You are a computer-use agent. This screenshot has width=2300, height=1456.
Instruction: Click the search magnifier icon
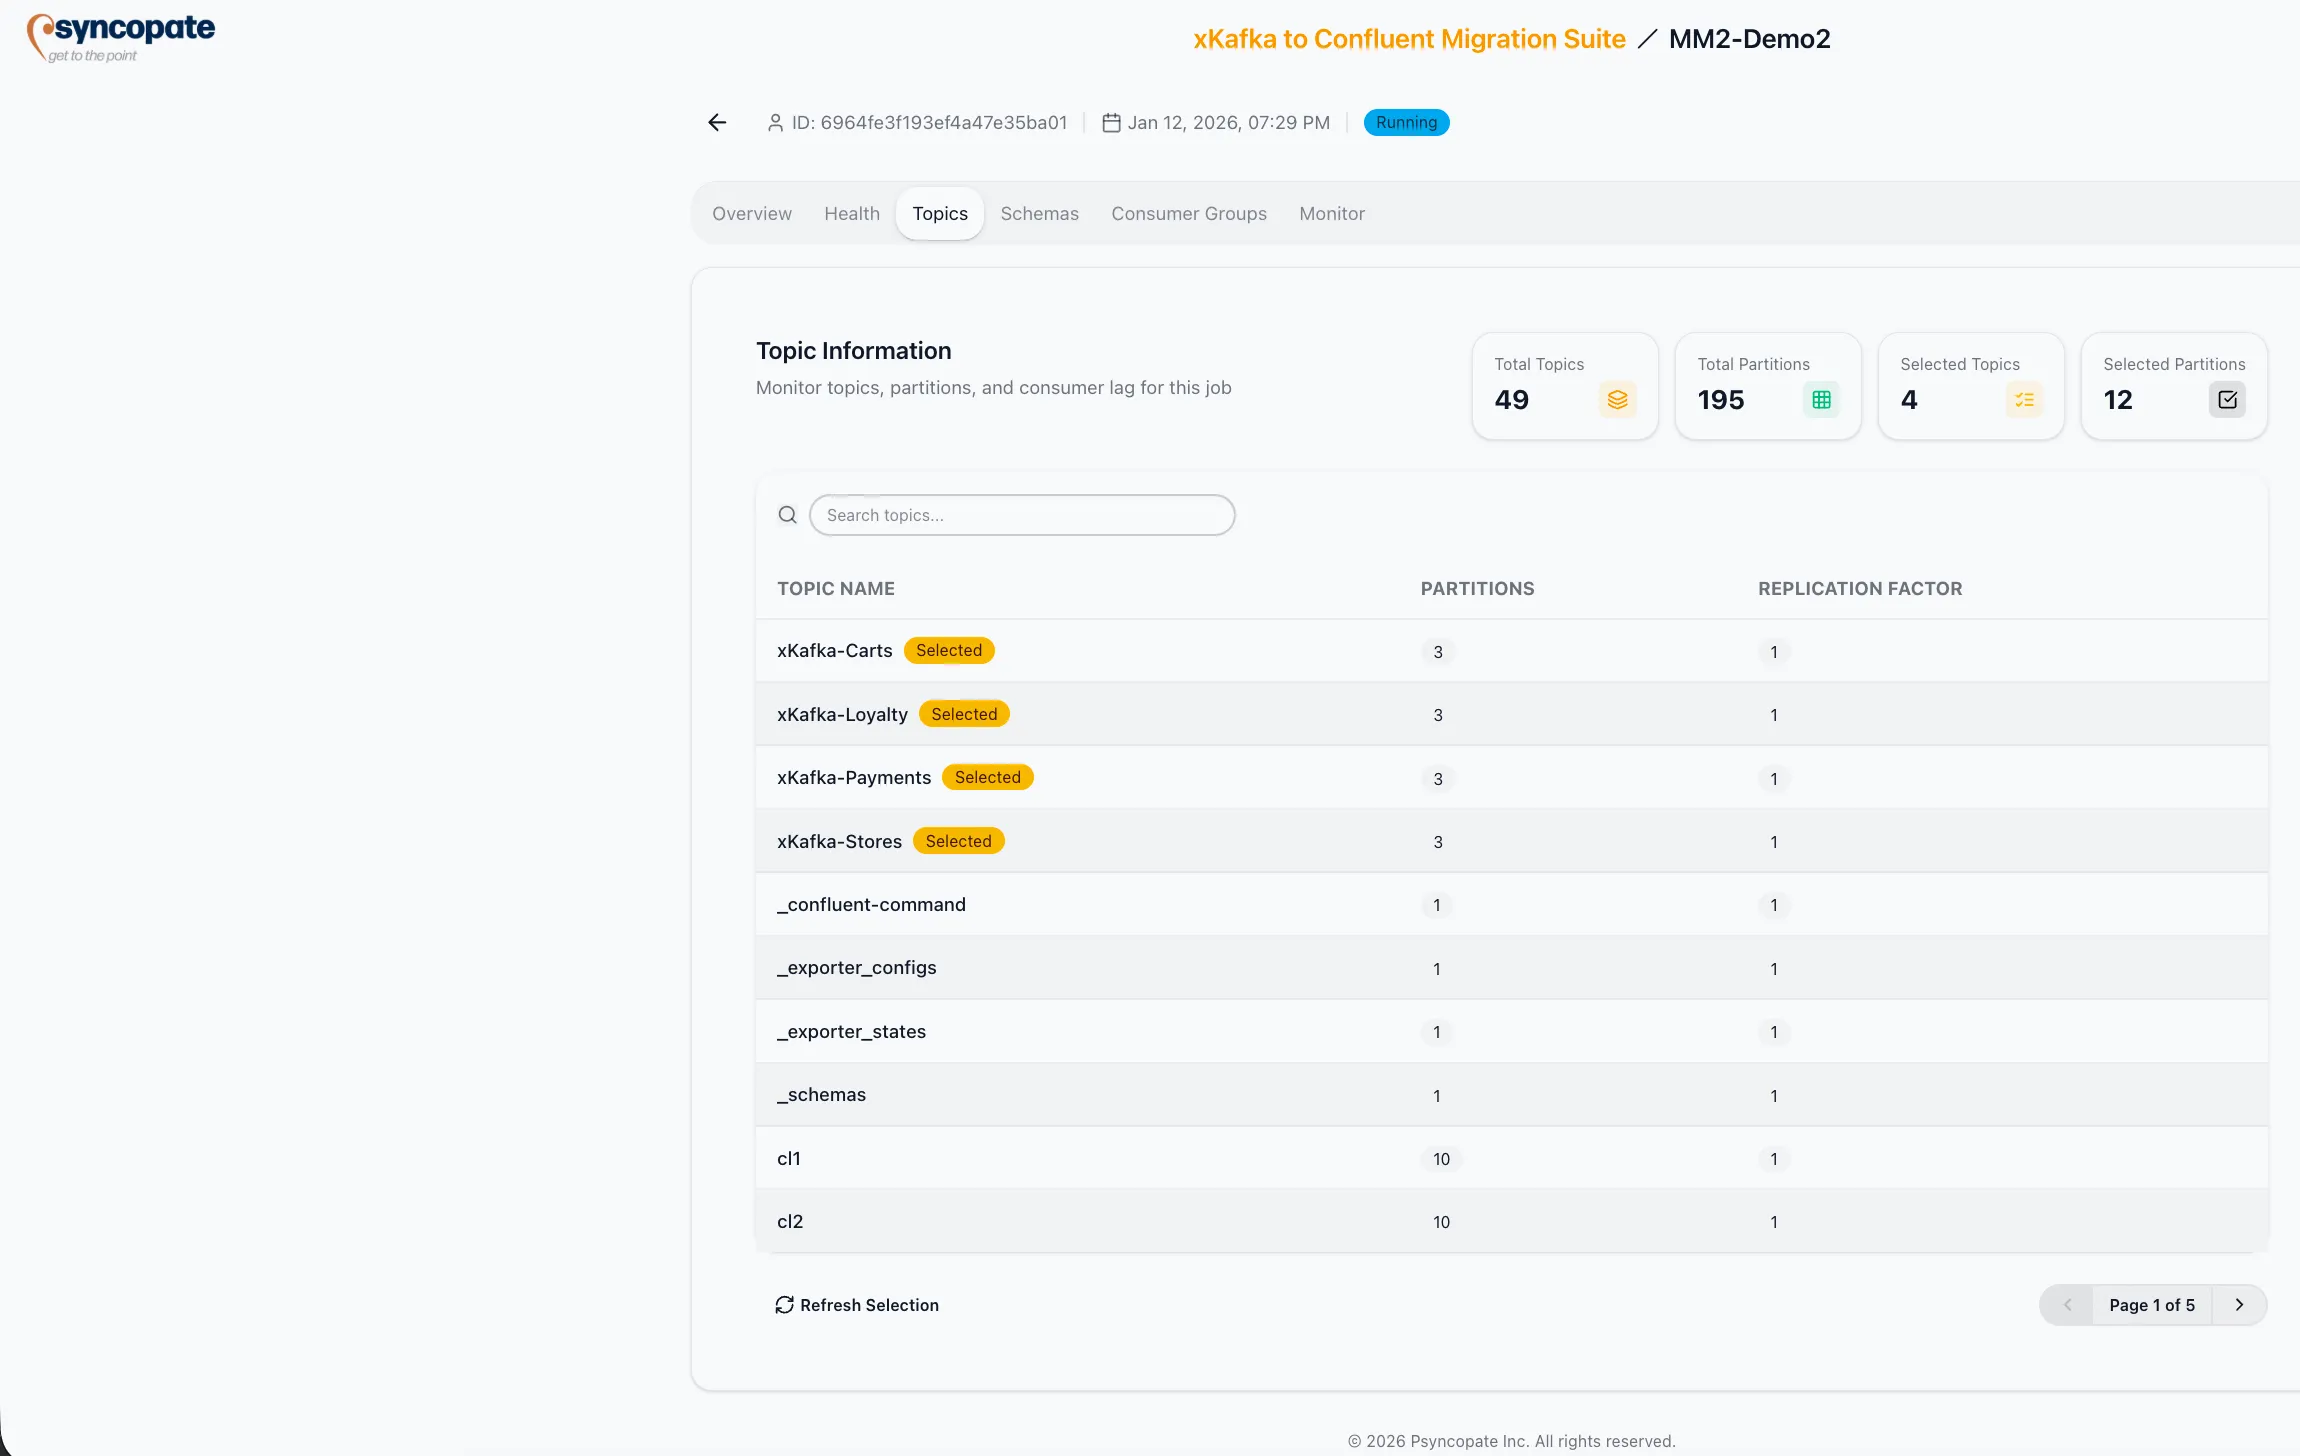(787, 514)
